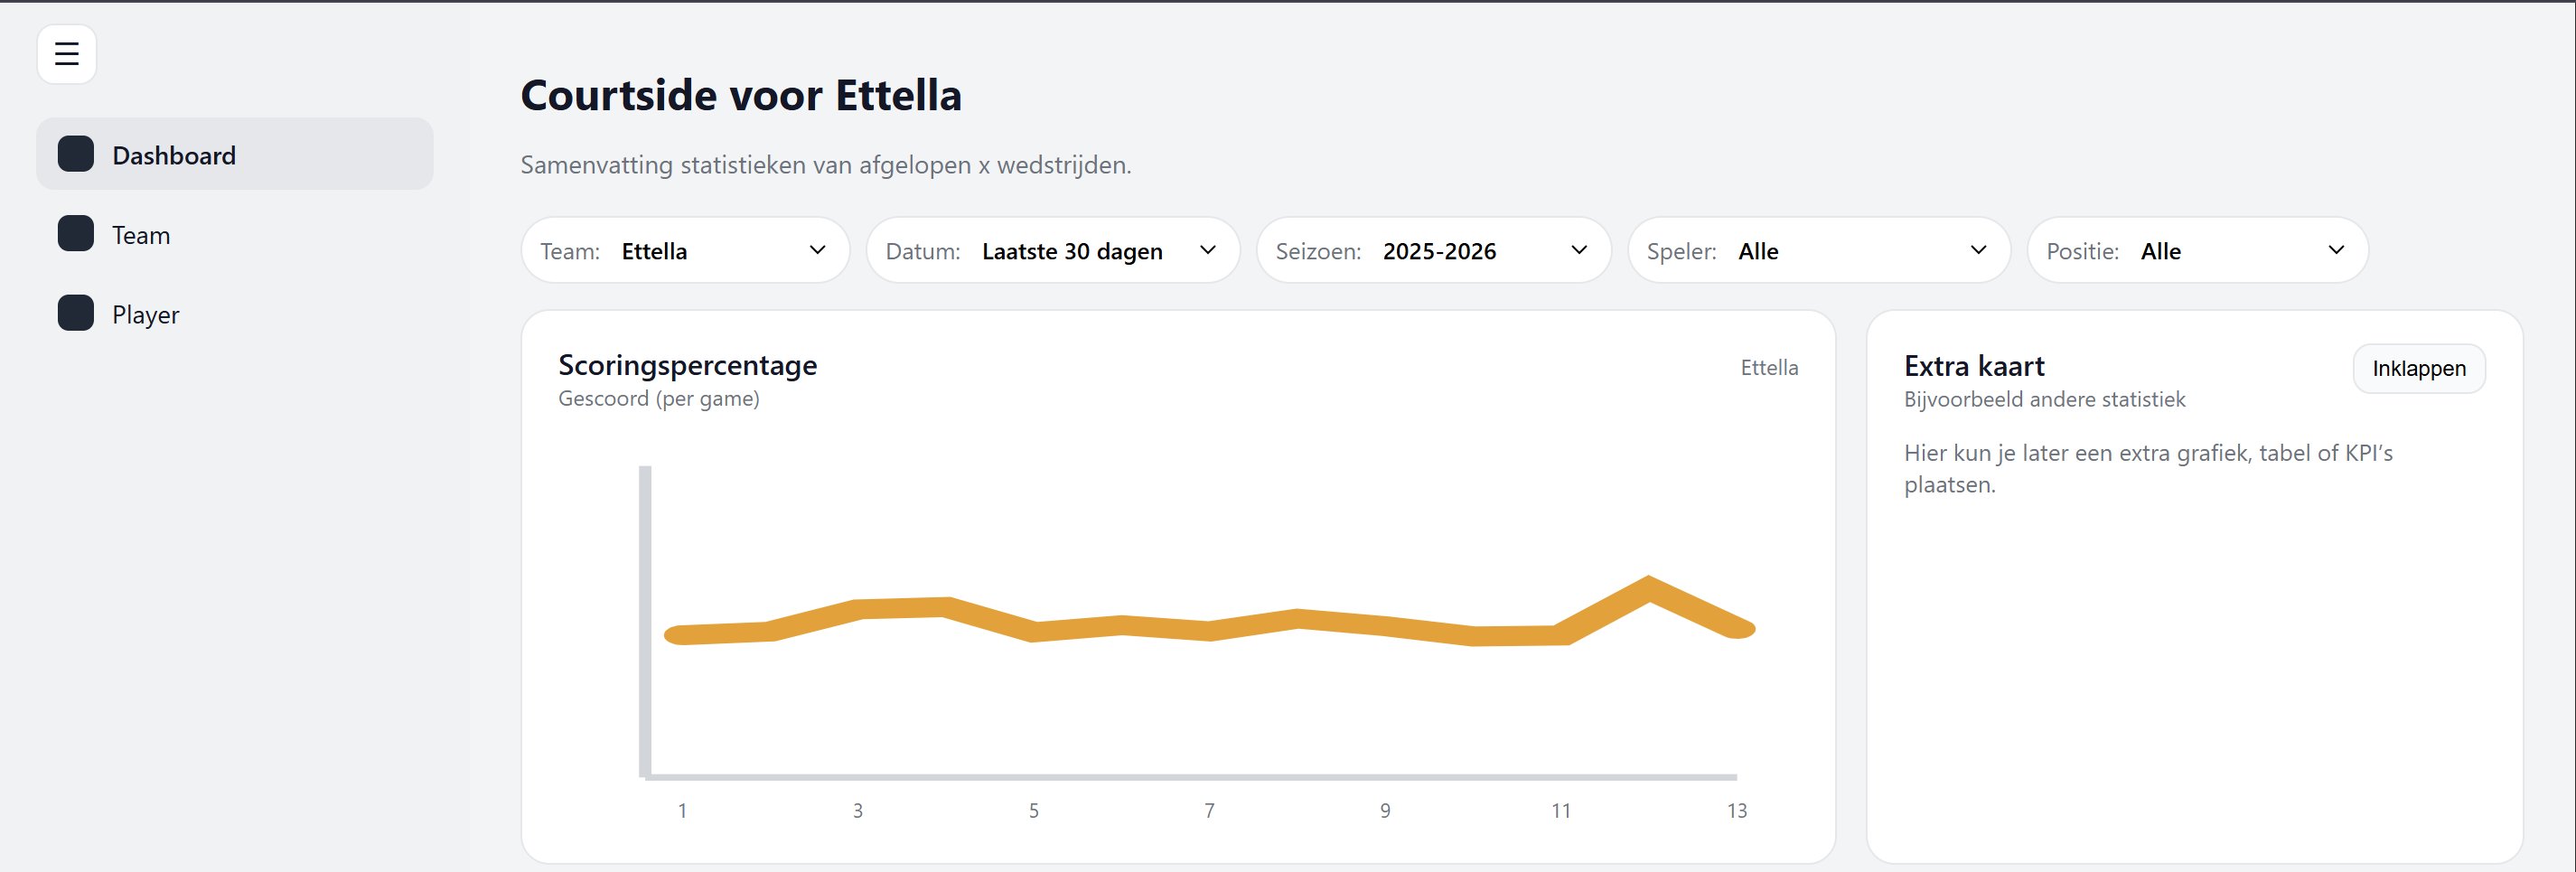Click the Positie dropdown chevron
Screen dimensions: 2576x872
tap(2337, 250)
